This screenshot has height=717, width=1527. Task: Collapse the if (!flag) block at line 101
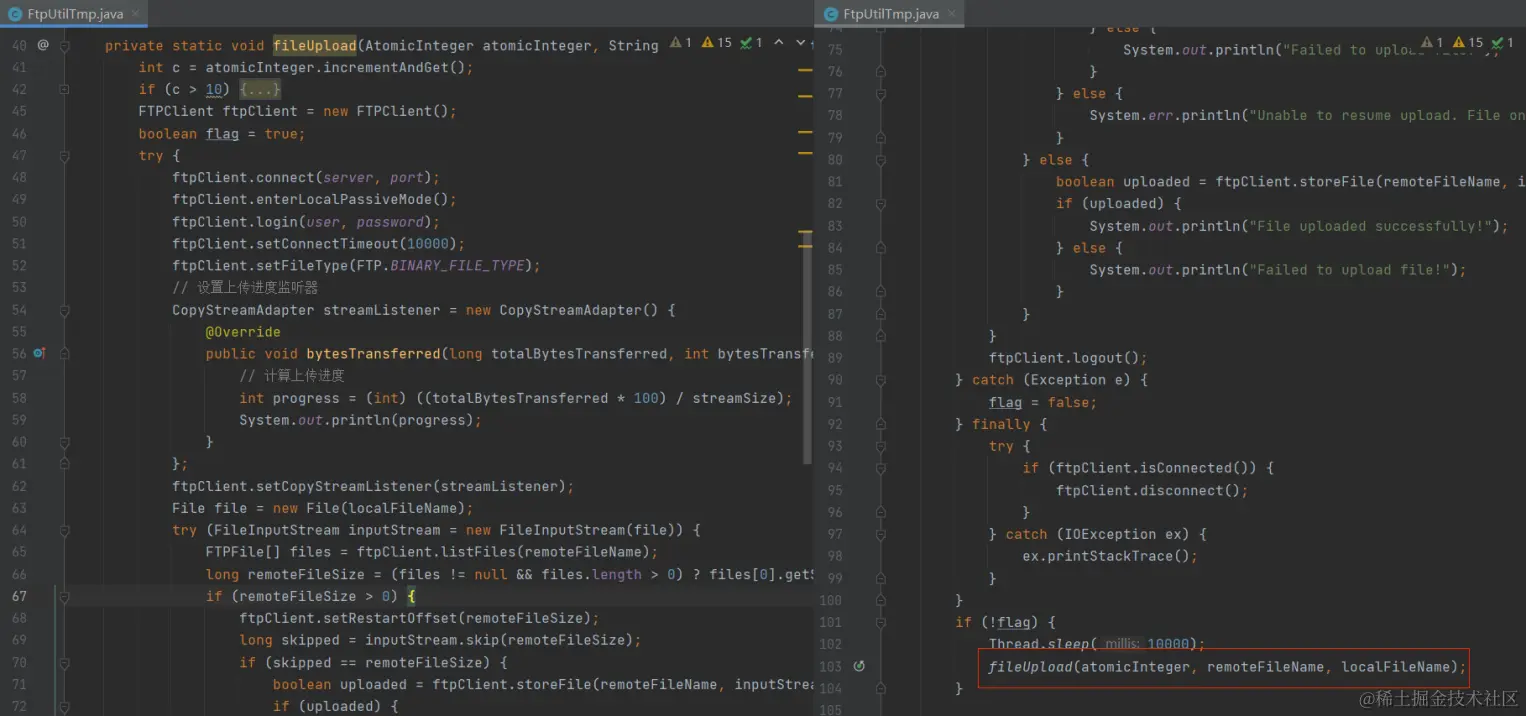(x=881, y=622)
